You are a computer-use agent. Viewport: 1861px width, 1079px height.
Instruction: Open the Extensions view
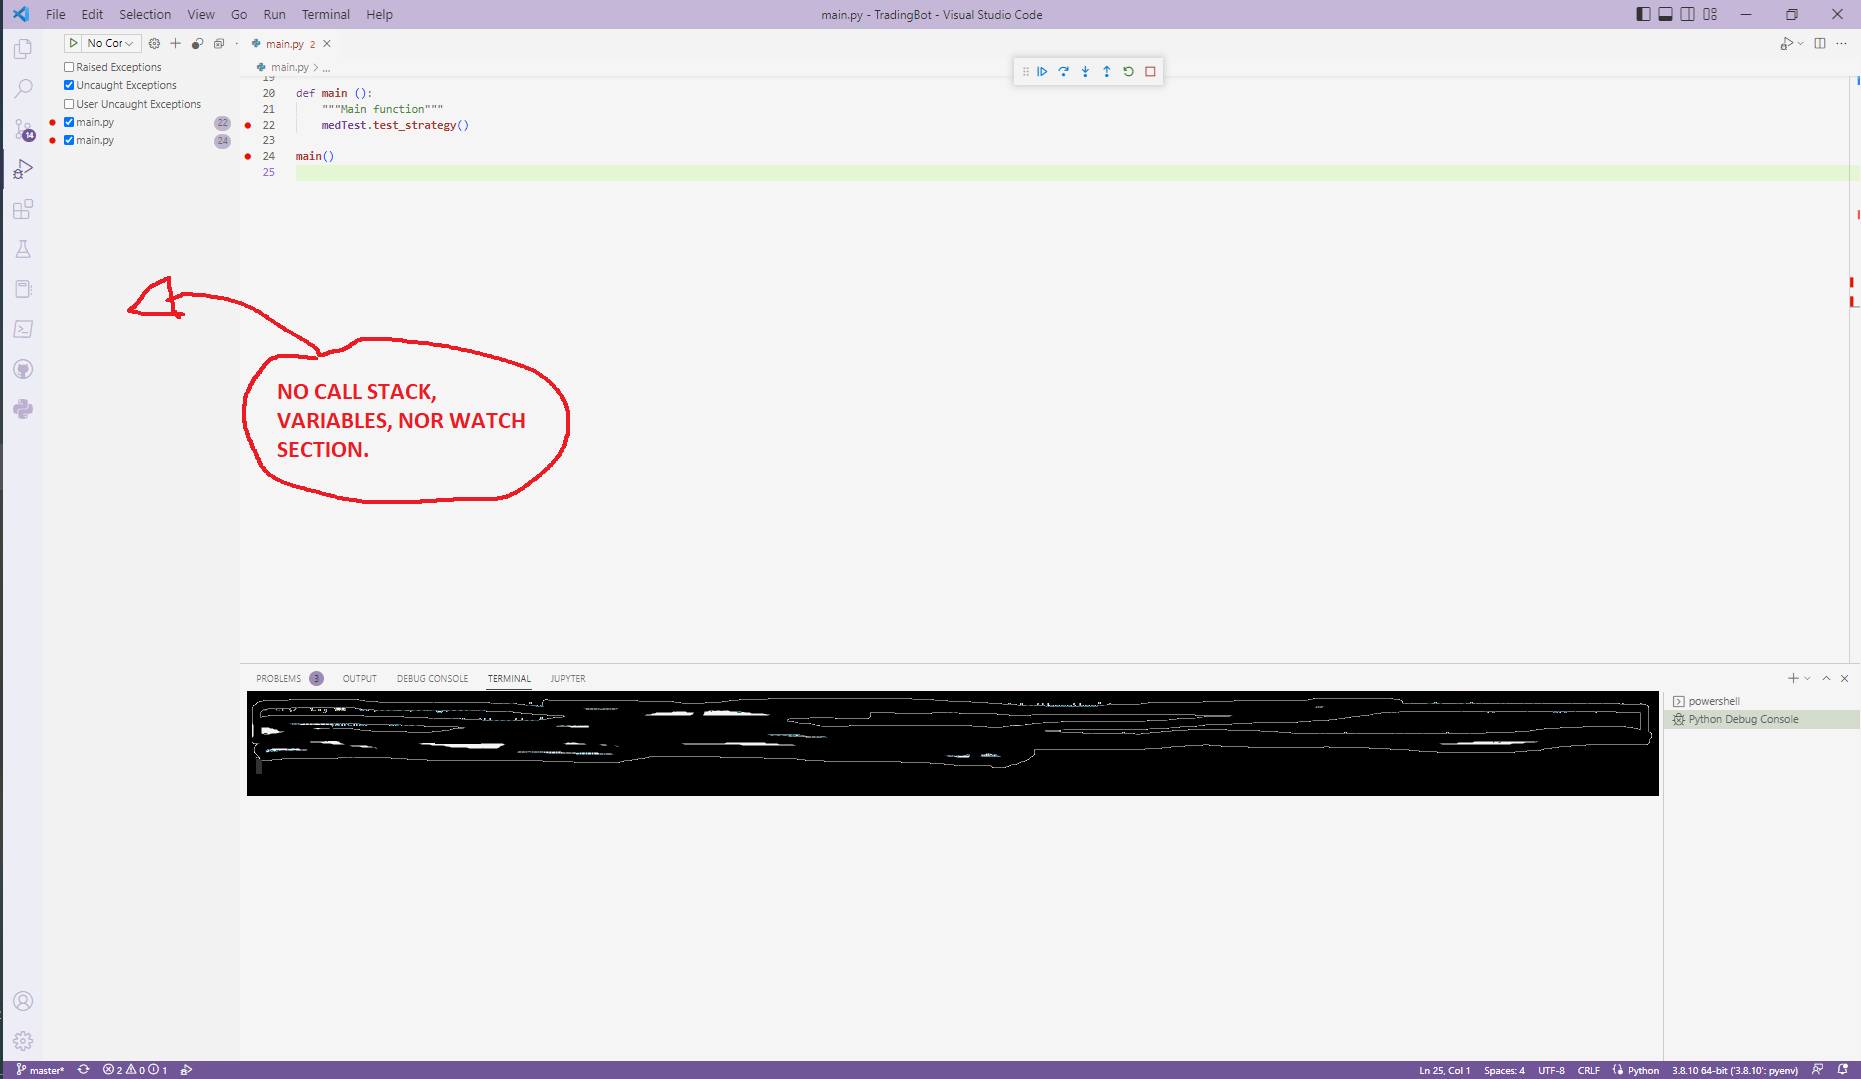[x=23, y=209]
